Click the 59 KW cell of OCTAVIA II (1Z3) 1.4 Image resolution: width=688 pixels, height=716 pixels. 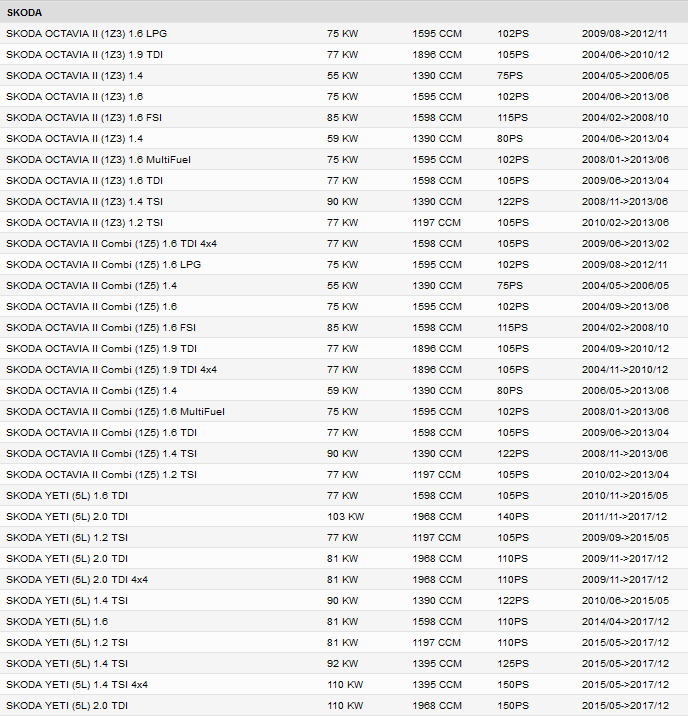pyautogui.click(x=342, y=139)
